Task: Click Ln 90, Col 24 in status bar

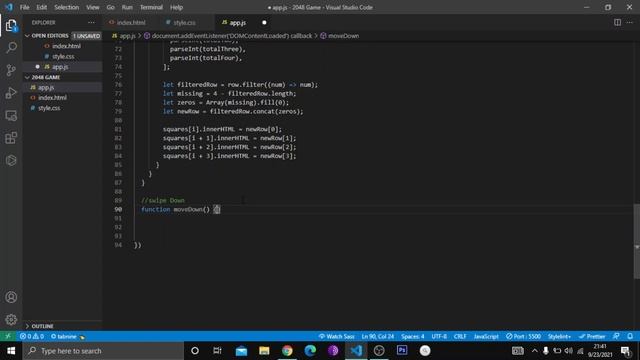Action: (x=378, y=336)
